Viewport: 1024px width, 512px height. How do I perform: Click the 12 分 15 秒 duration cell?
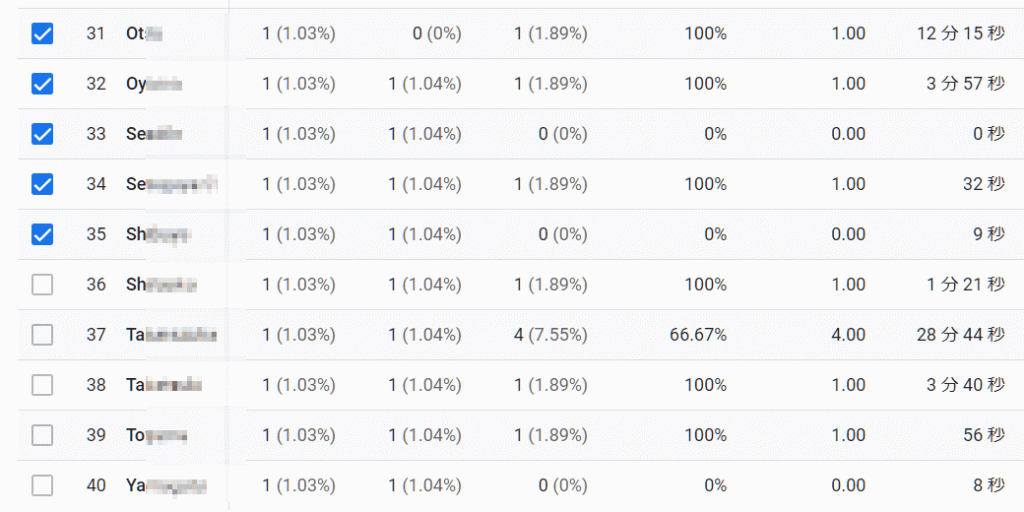[x=960, y=34]
